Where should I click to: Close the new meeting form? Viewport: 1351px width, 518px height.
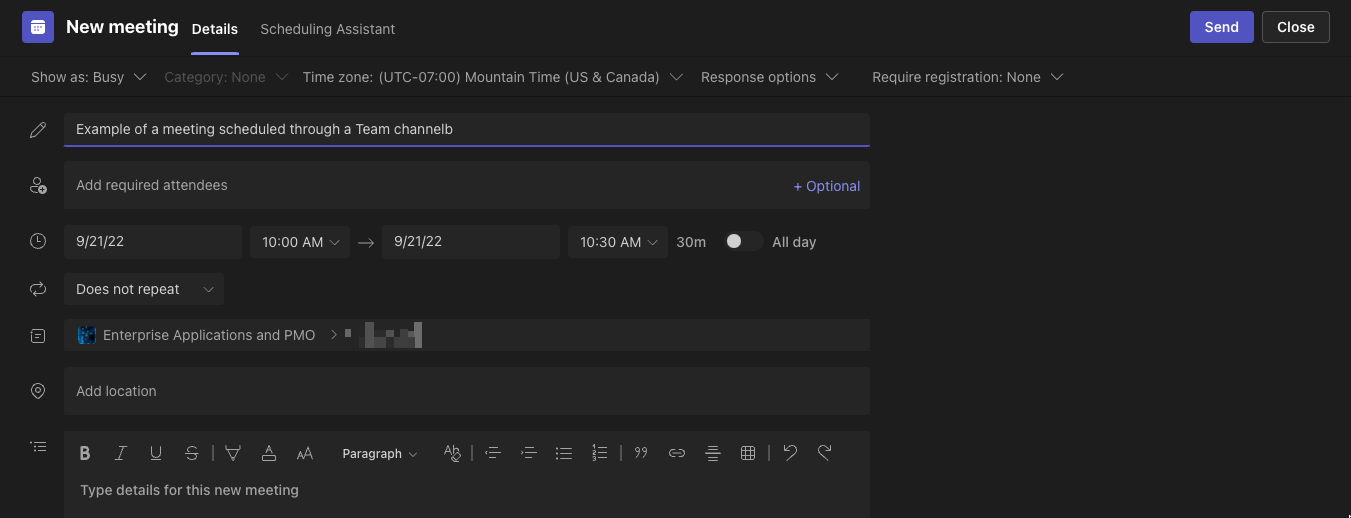(1295, 27)
